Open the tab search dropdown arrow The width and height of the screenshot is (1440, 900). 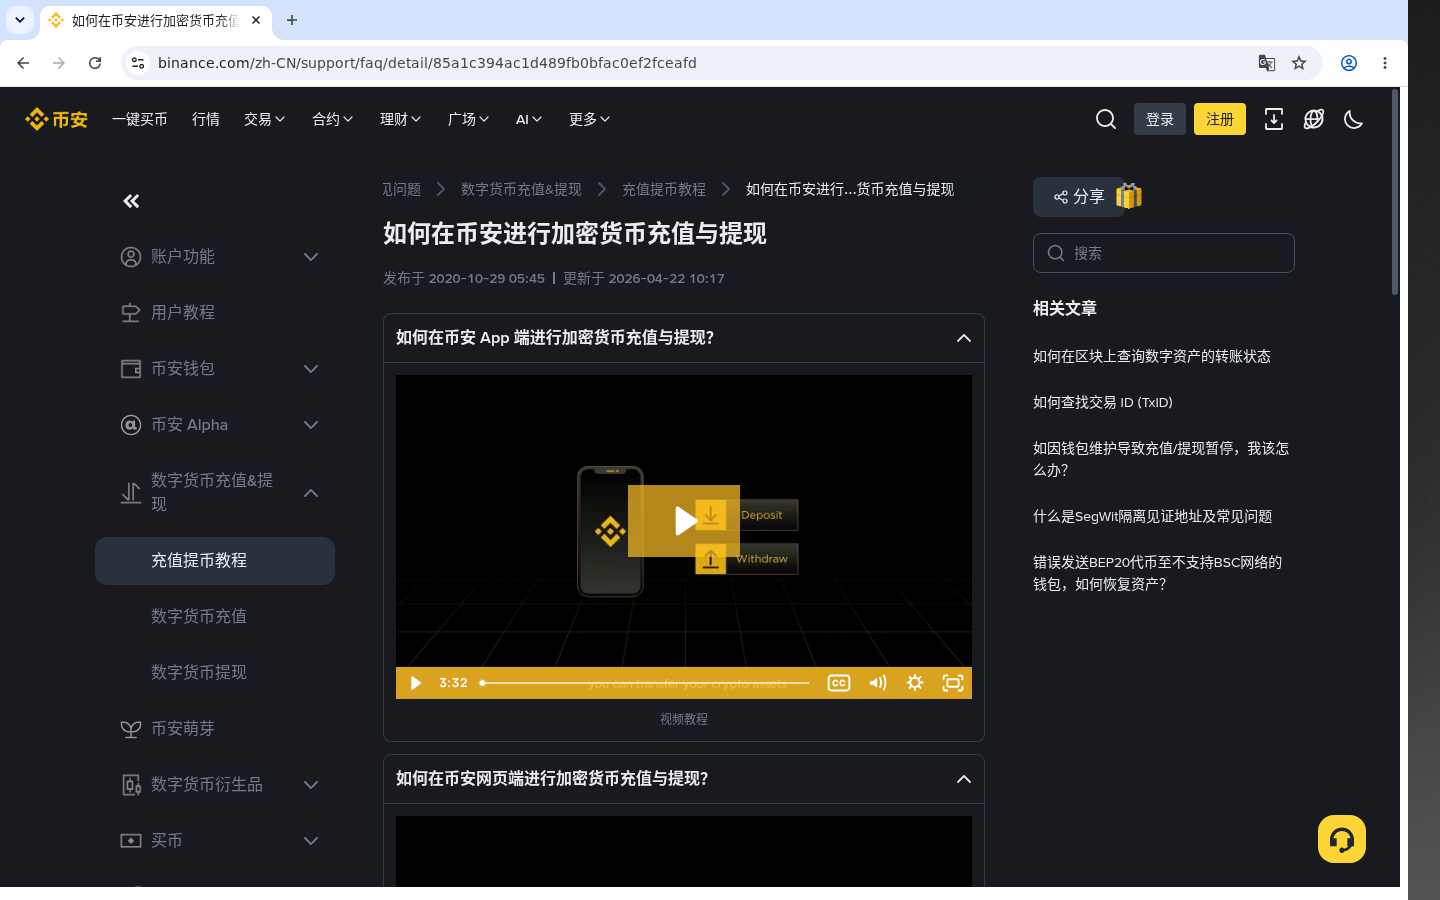pos(20,20)
